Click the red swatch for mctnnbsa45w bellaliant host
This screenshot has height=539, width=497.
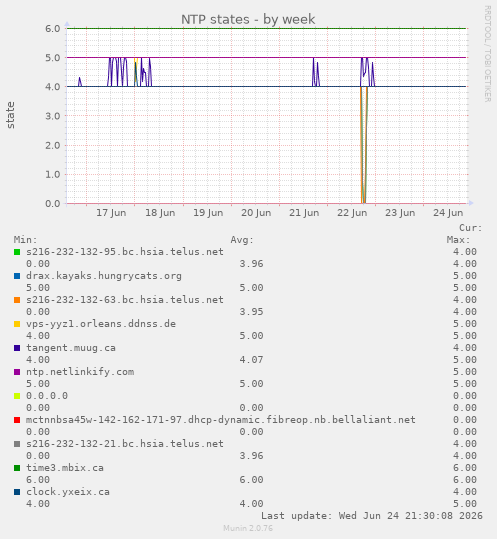[x=17, y=420]
